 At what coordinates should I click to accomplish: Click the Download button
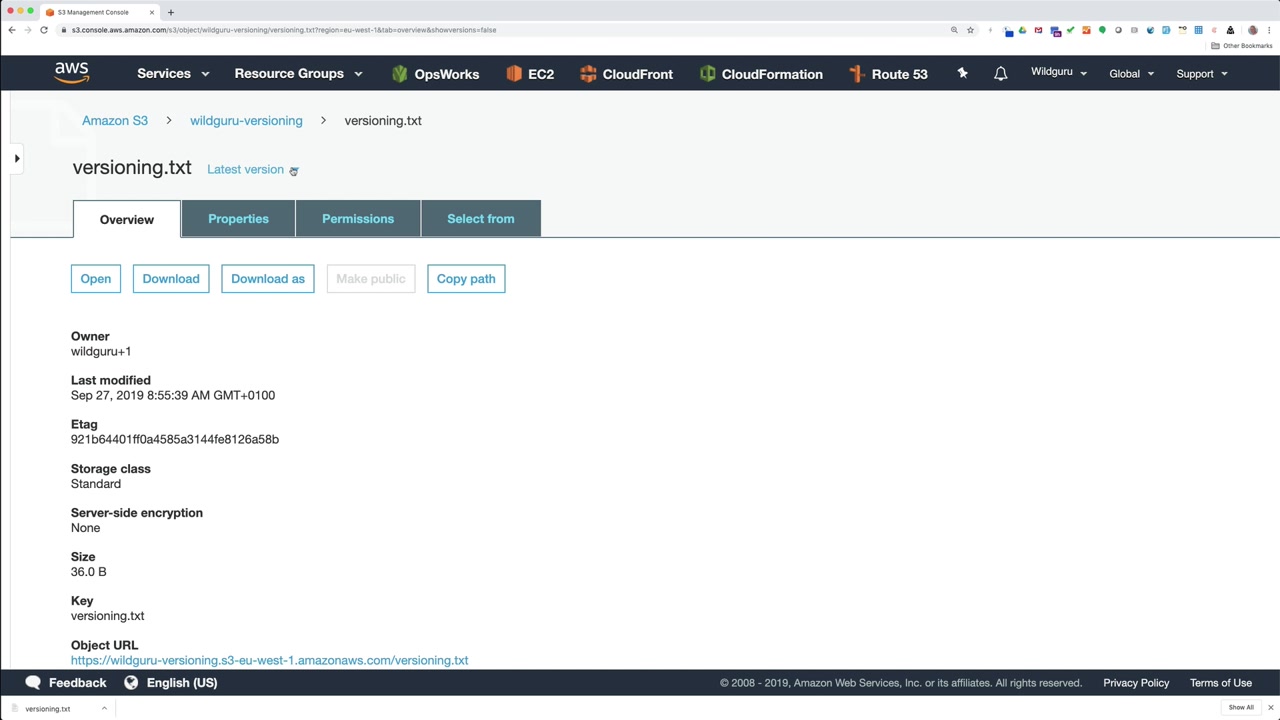point(171,279)
